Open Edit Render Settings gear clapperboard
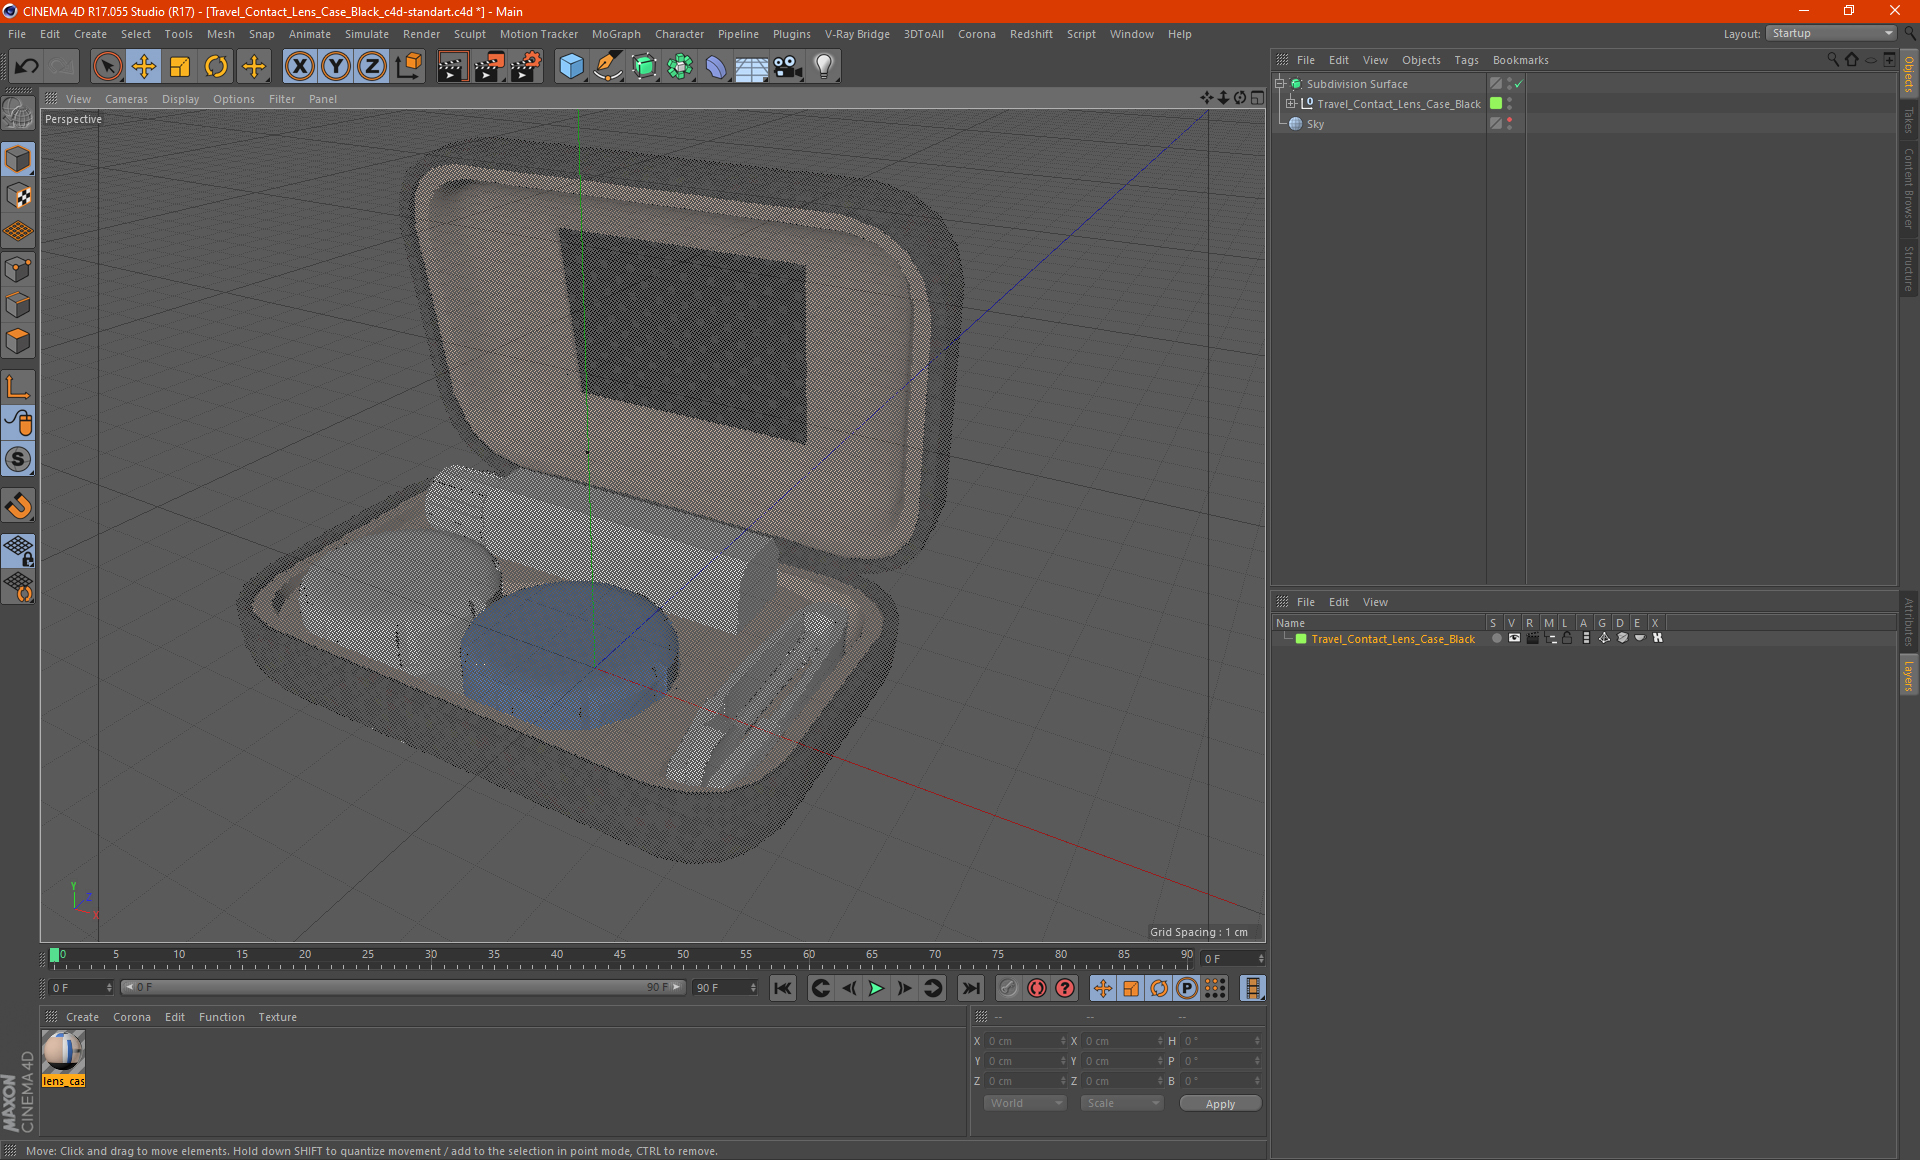This screenshot has height=1160, width=1920. pyautogui.click(x=526, y=67)
